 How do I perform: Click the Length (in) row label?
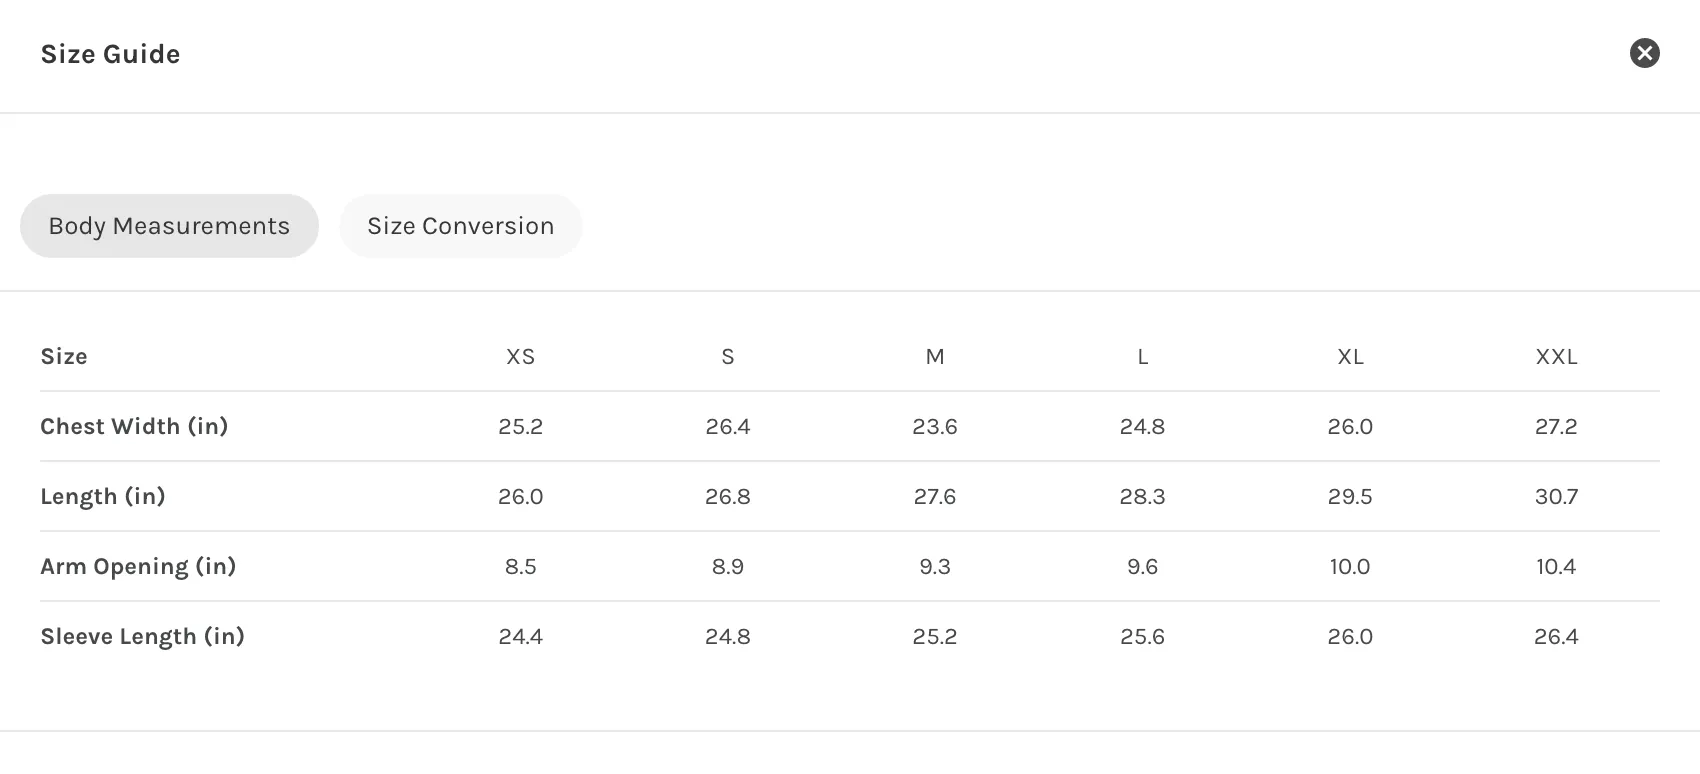103,497
